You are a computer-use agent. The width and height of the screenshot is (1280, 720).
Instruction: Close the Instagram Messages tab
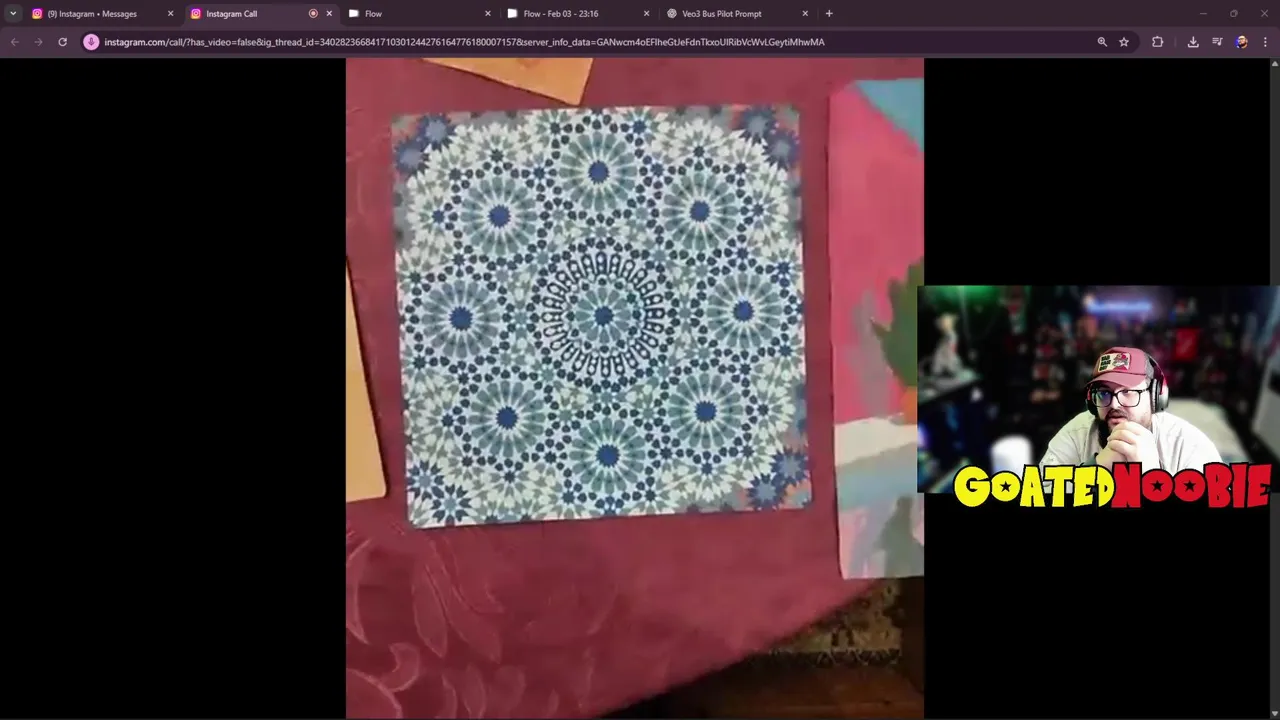[170, 14]
